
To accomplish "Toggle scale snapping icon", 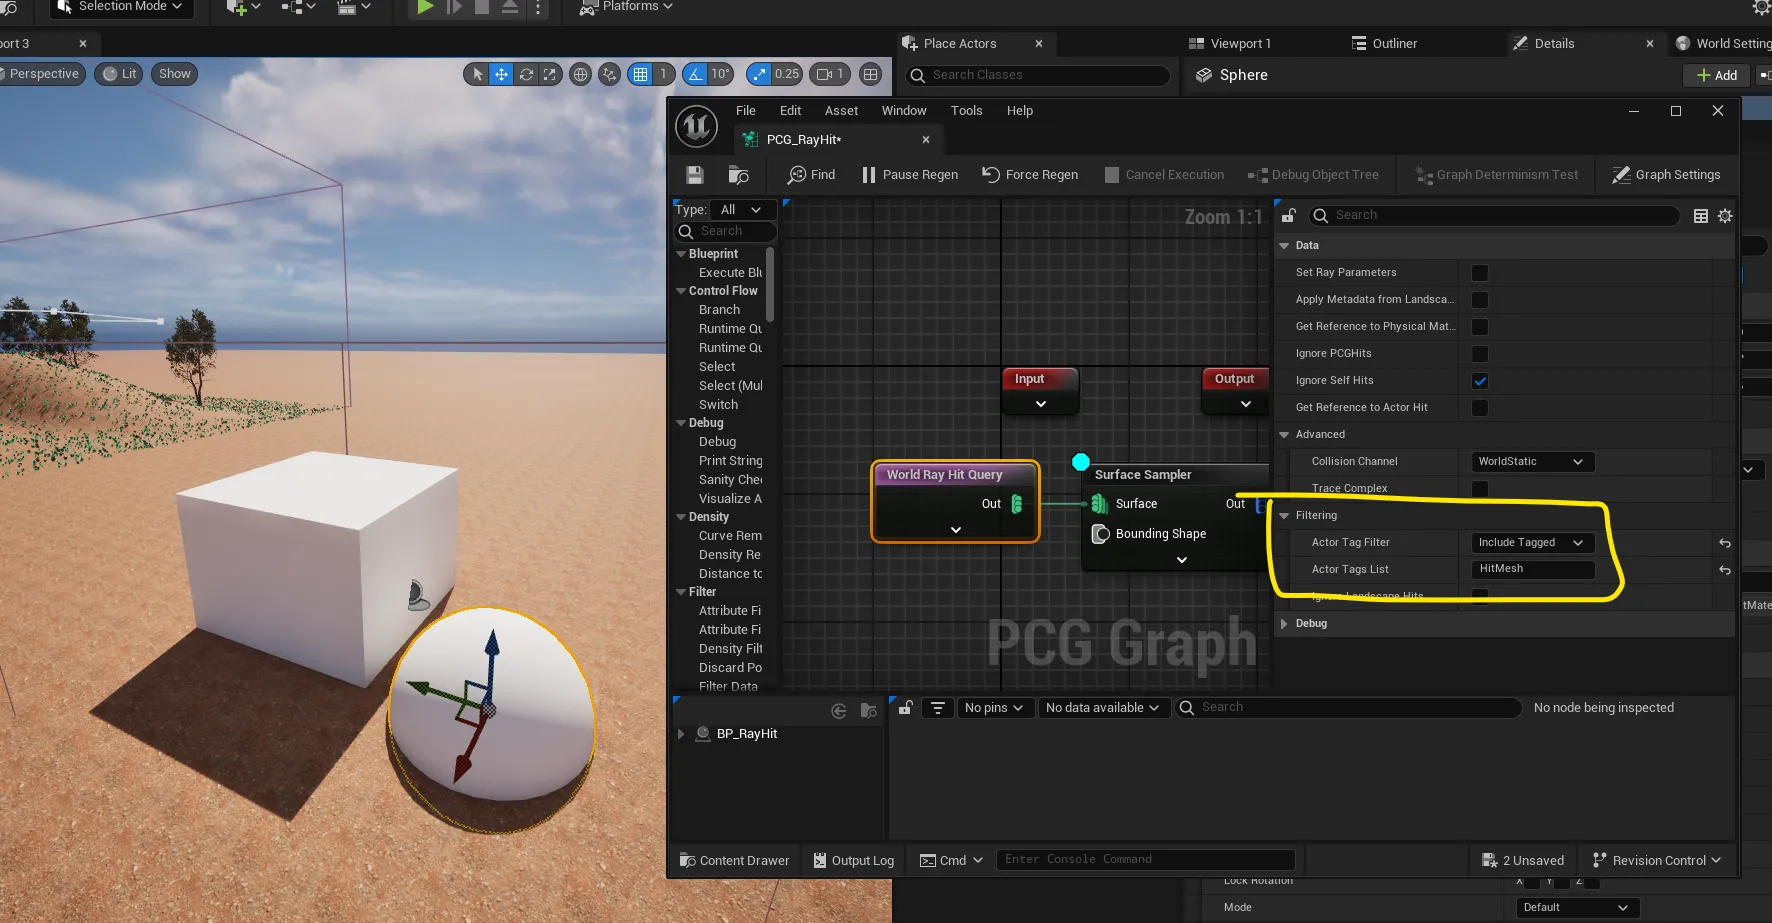I will (x=759, y=74).
